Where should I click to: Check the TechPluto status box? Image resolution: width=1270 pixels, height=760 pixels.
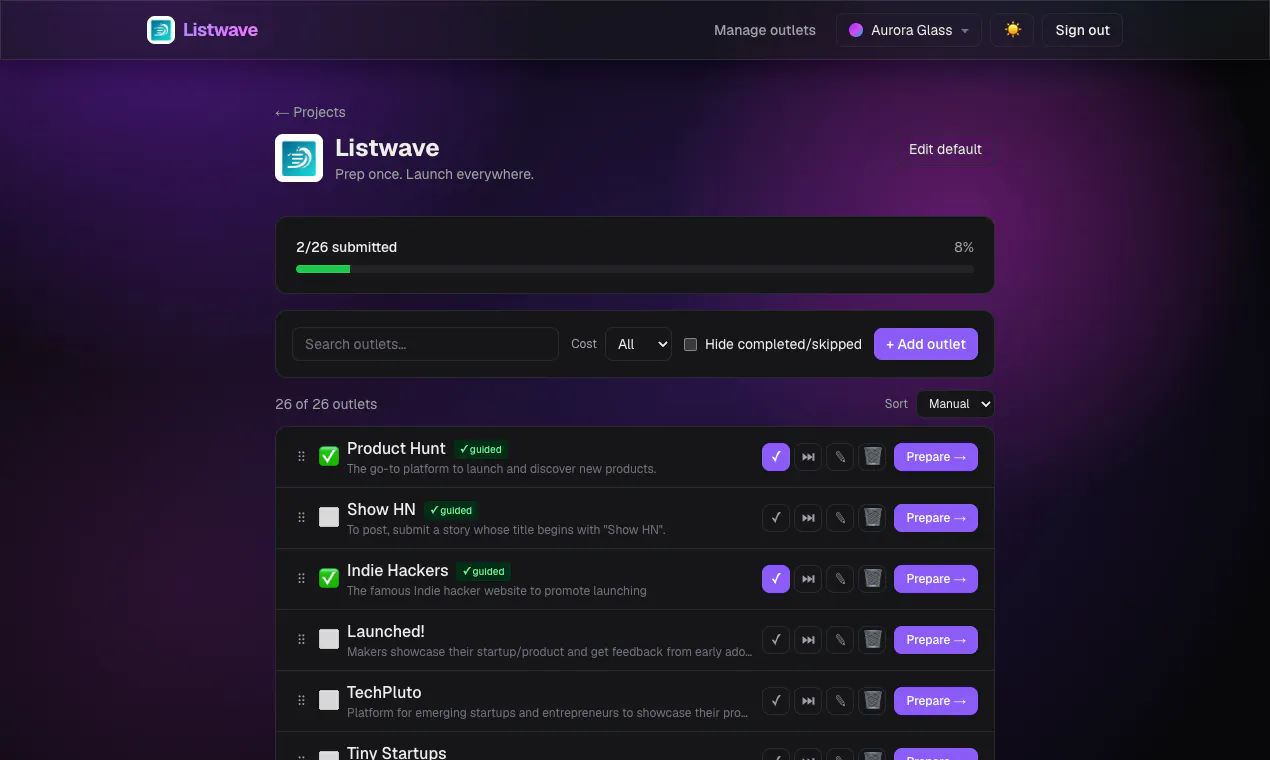(329, 701)
